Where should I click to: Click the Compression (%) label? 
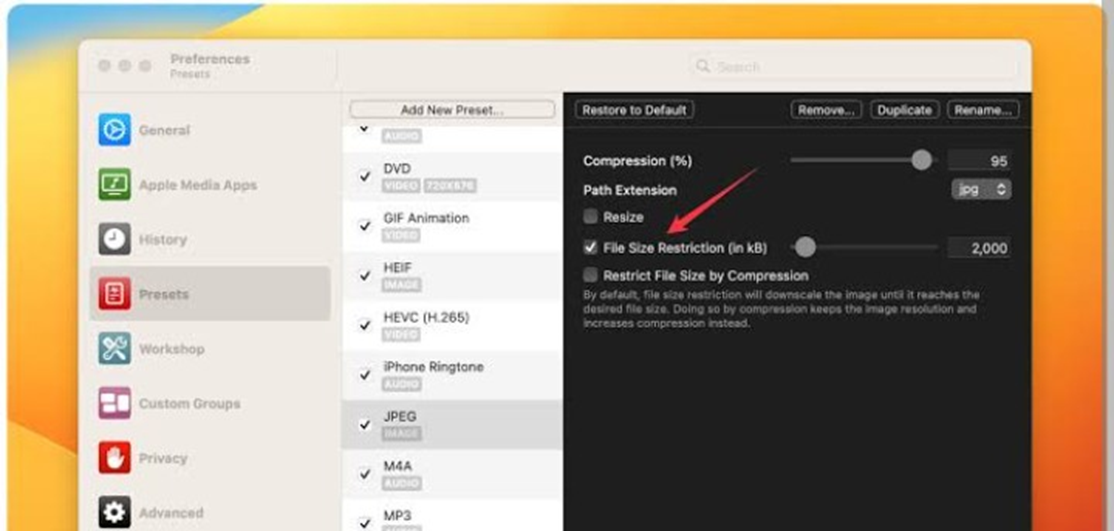pyautogui.click(x=637, y=161)
